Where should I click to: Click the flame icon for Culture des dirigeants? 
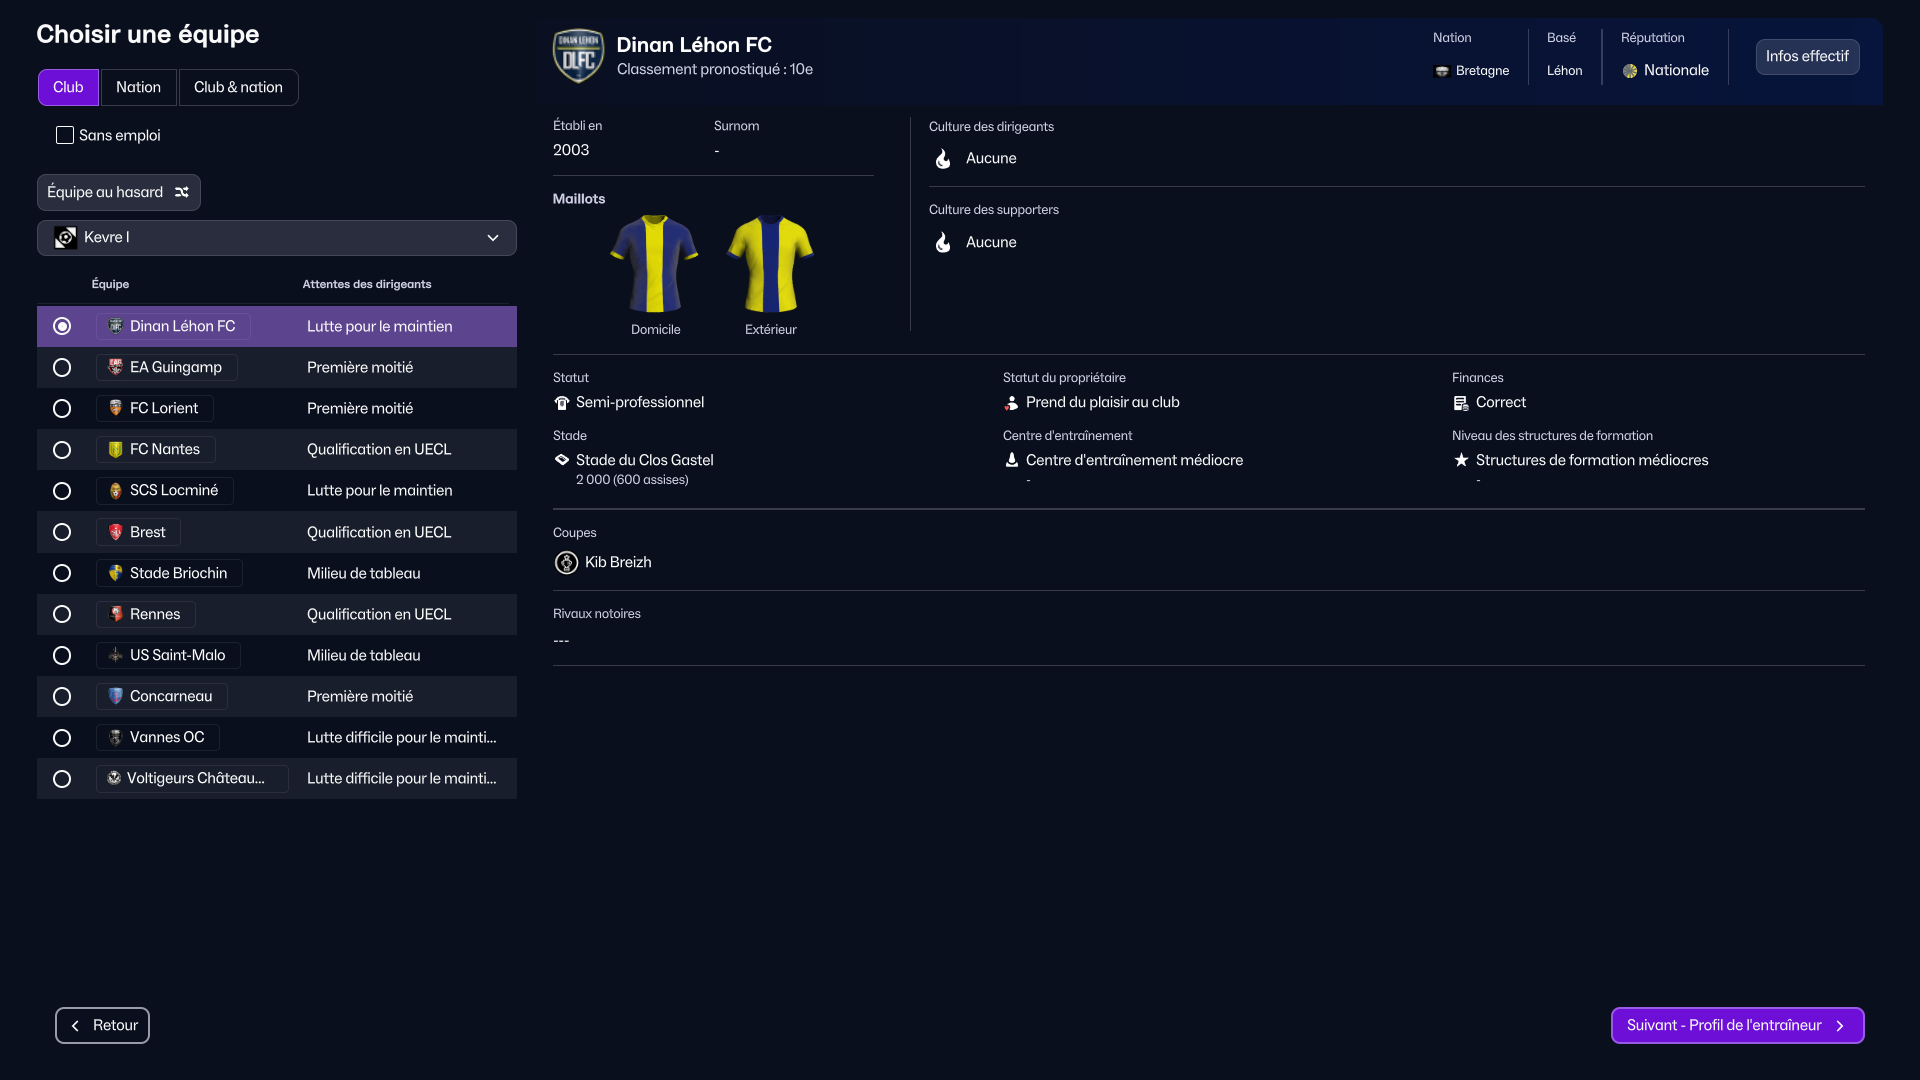coord(943,159)
